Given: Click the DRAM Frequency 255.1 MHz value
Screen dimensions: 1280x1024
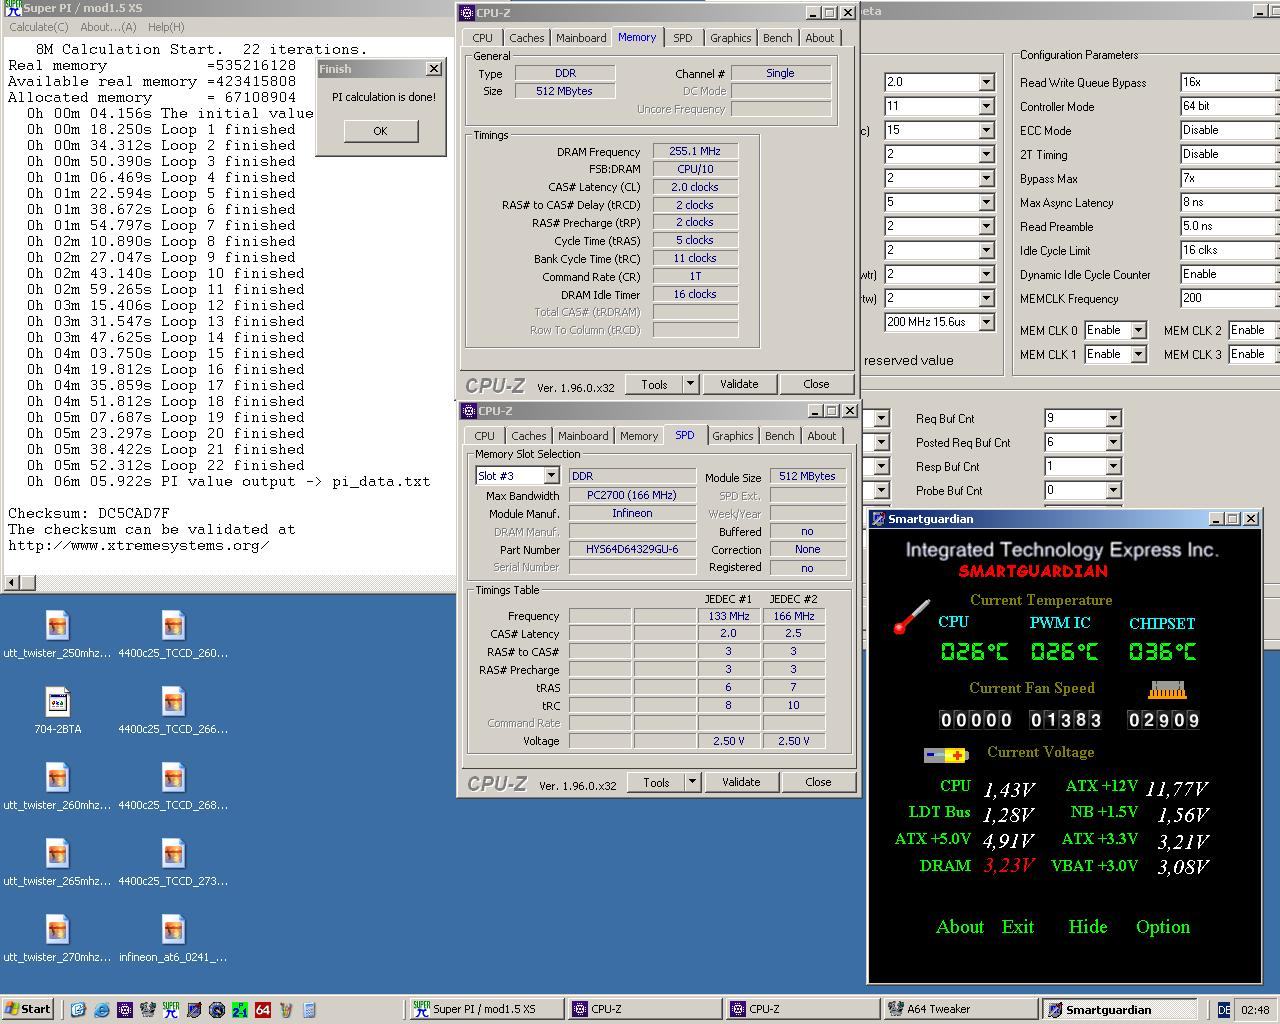Looking at the screenshot, I should pyautogui.click(x=695, y=152).
